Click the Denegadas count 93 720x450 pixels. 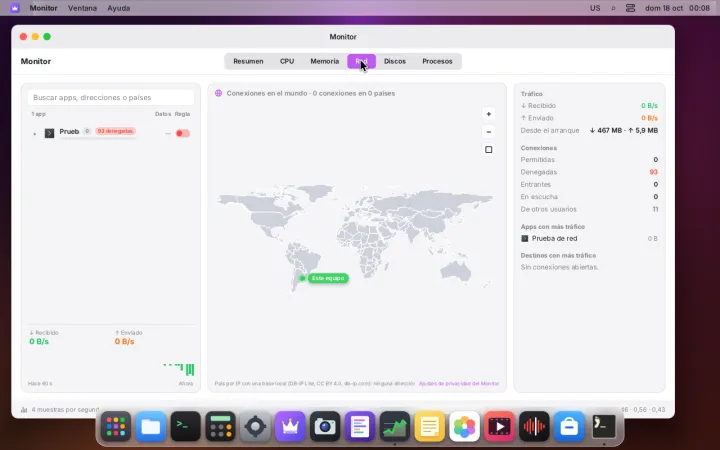pos(653,172)
